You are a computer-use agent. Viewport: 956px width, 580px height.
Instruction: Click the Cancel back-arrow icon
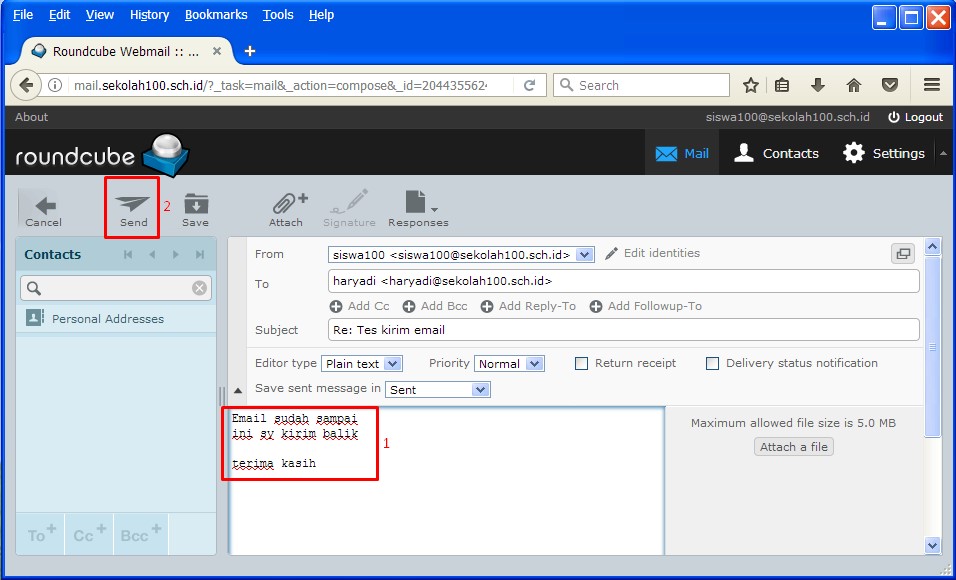point(43,204)
